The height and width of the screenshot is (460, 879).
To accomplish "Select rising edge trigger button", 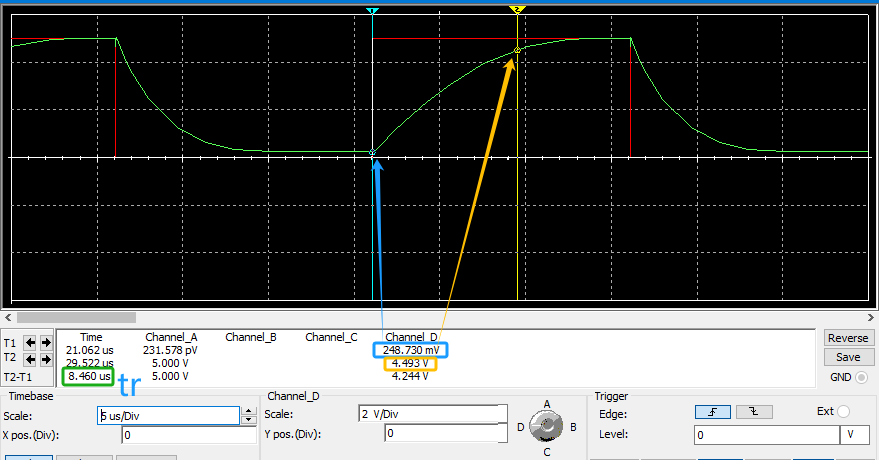I will (x=713, y=412).
